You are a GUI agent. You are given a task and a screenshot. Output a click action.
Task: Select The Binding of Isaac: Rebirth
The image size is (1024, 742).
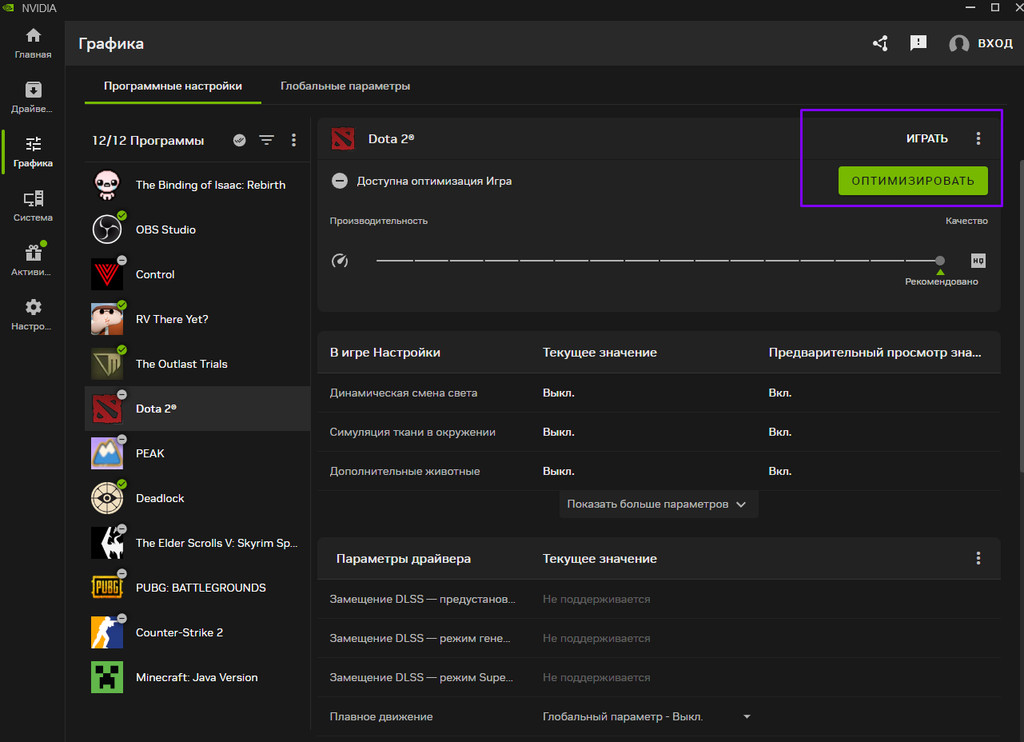[x=197, y=185]
